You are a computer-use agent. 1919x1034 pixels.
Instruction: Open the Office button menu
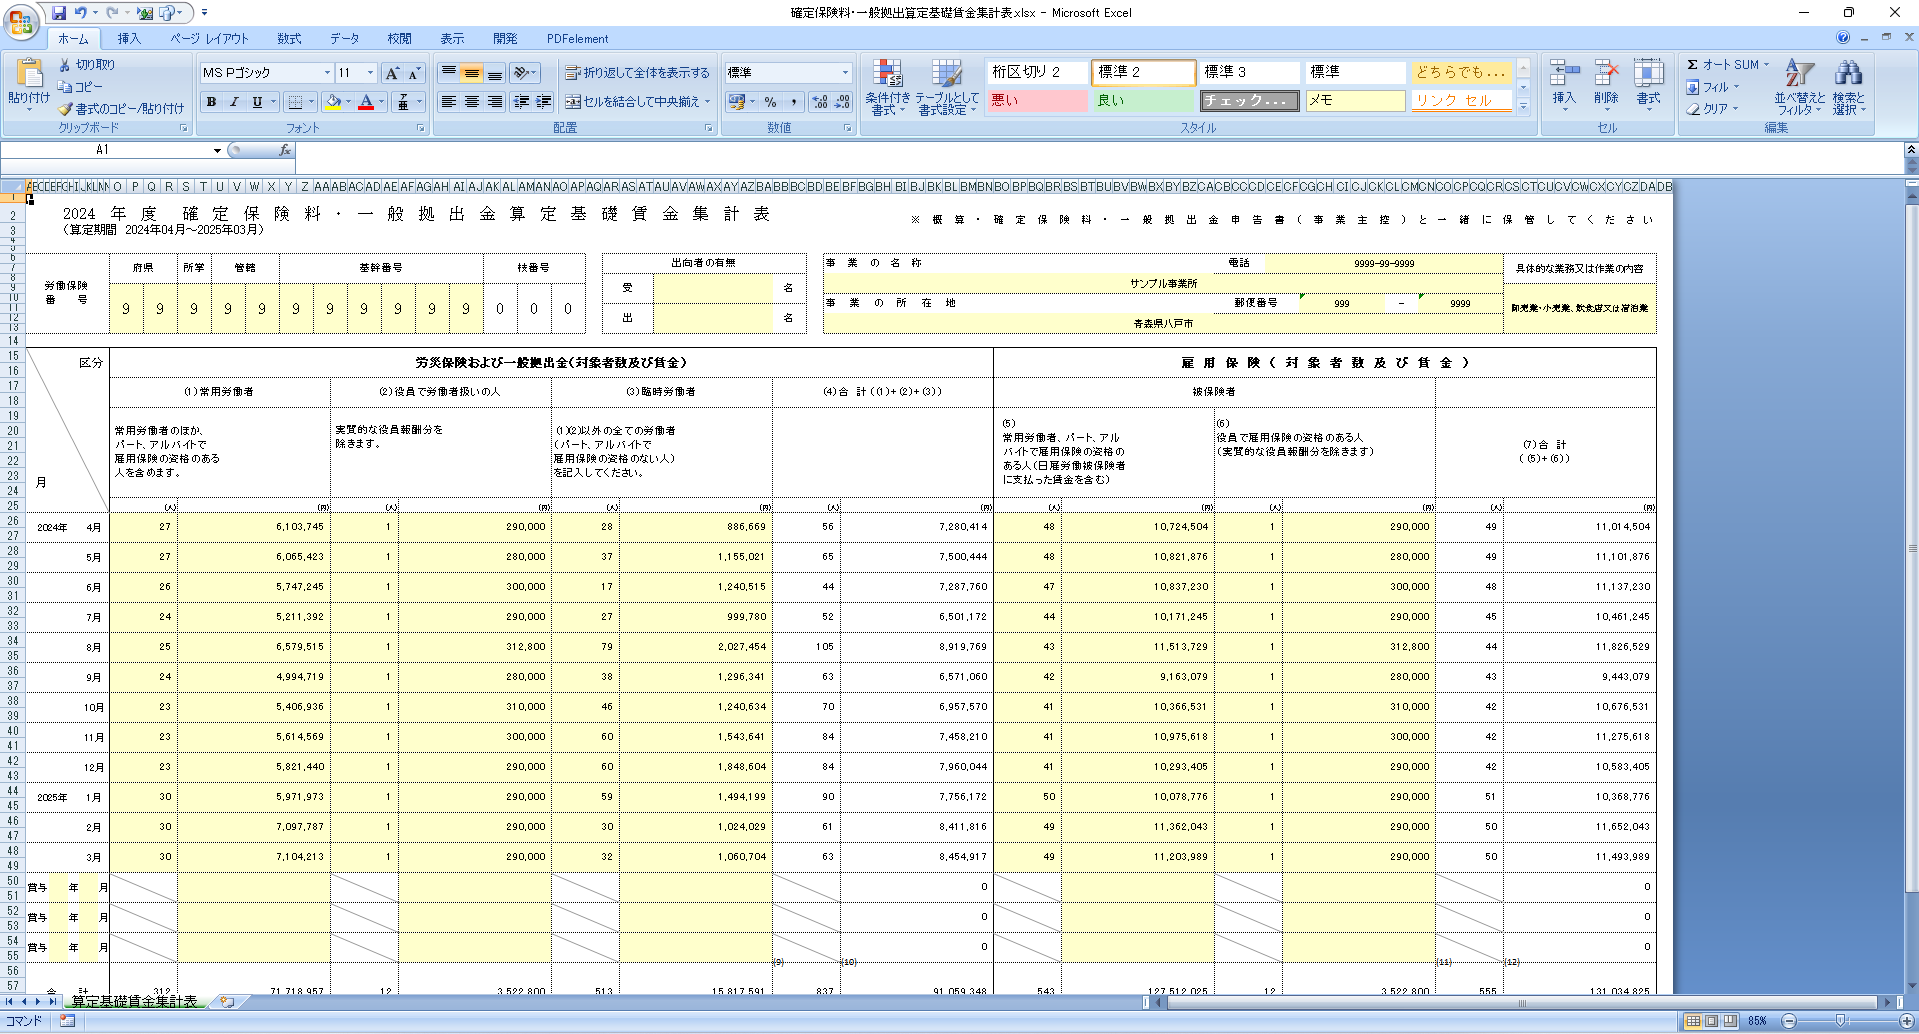[21, 21]
